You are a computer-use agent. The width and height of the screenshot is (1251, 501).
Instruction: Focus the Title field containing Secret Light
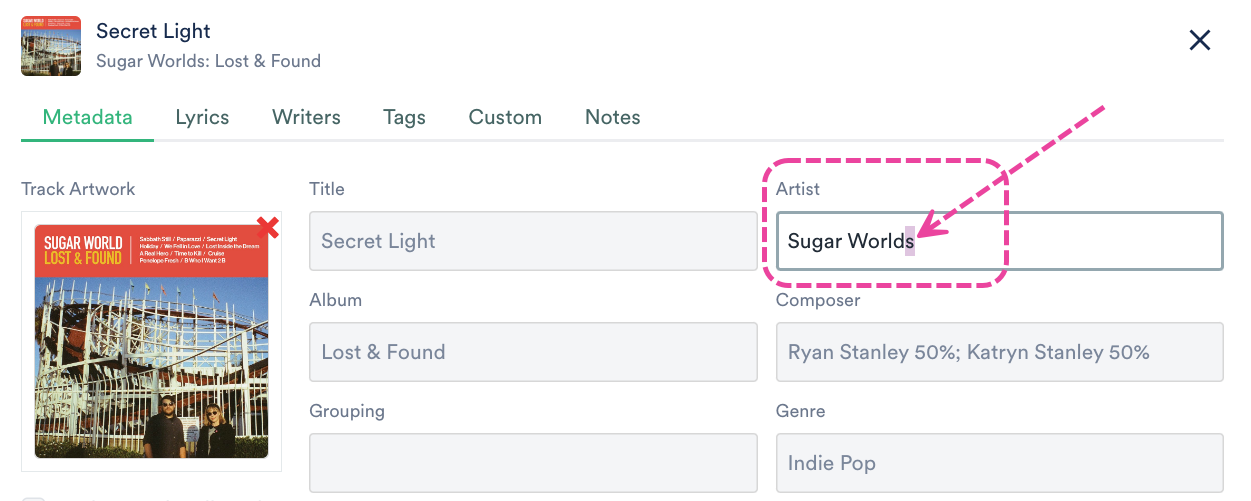533,241
